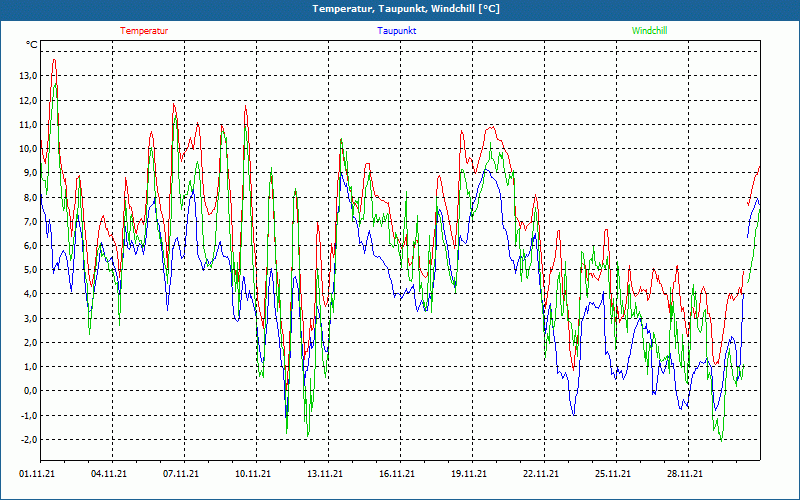Click the 11,0 y-axis value

[28, 124]
